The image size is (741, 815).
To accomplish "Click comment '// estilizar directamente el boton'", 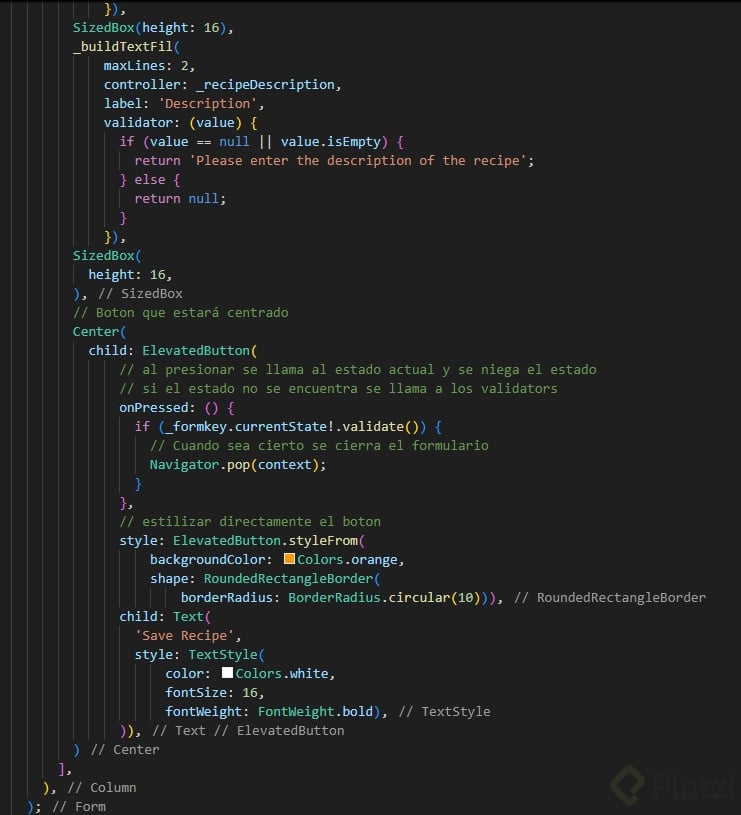I will point(250,521).
